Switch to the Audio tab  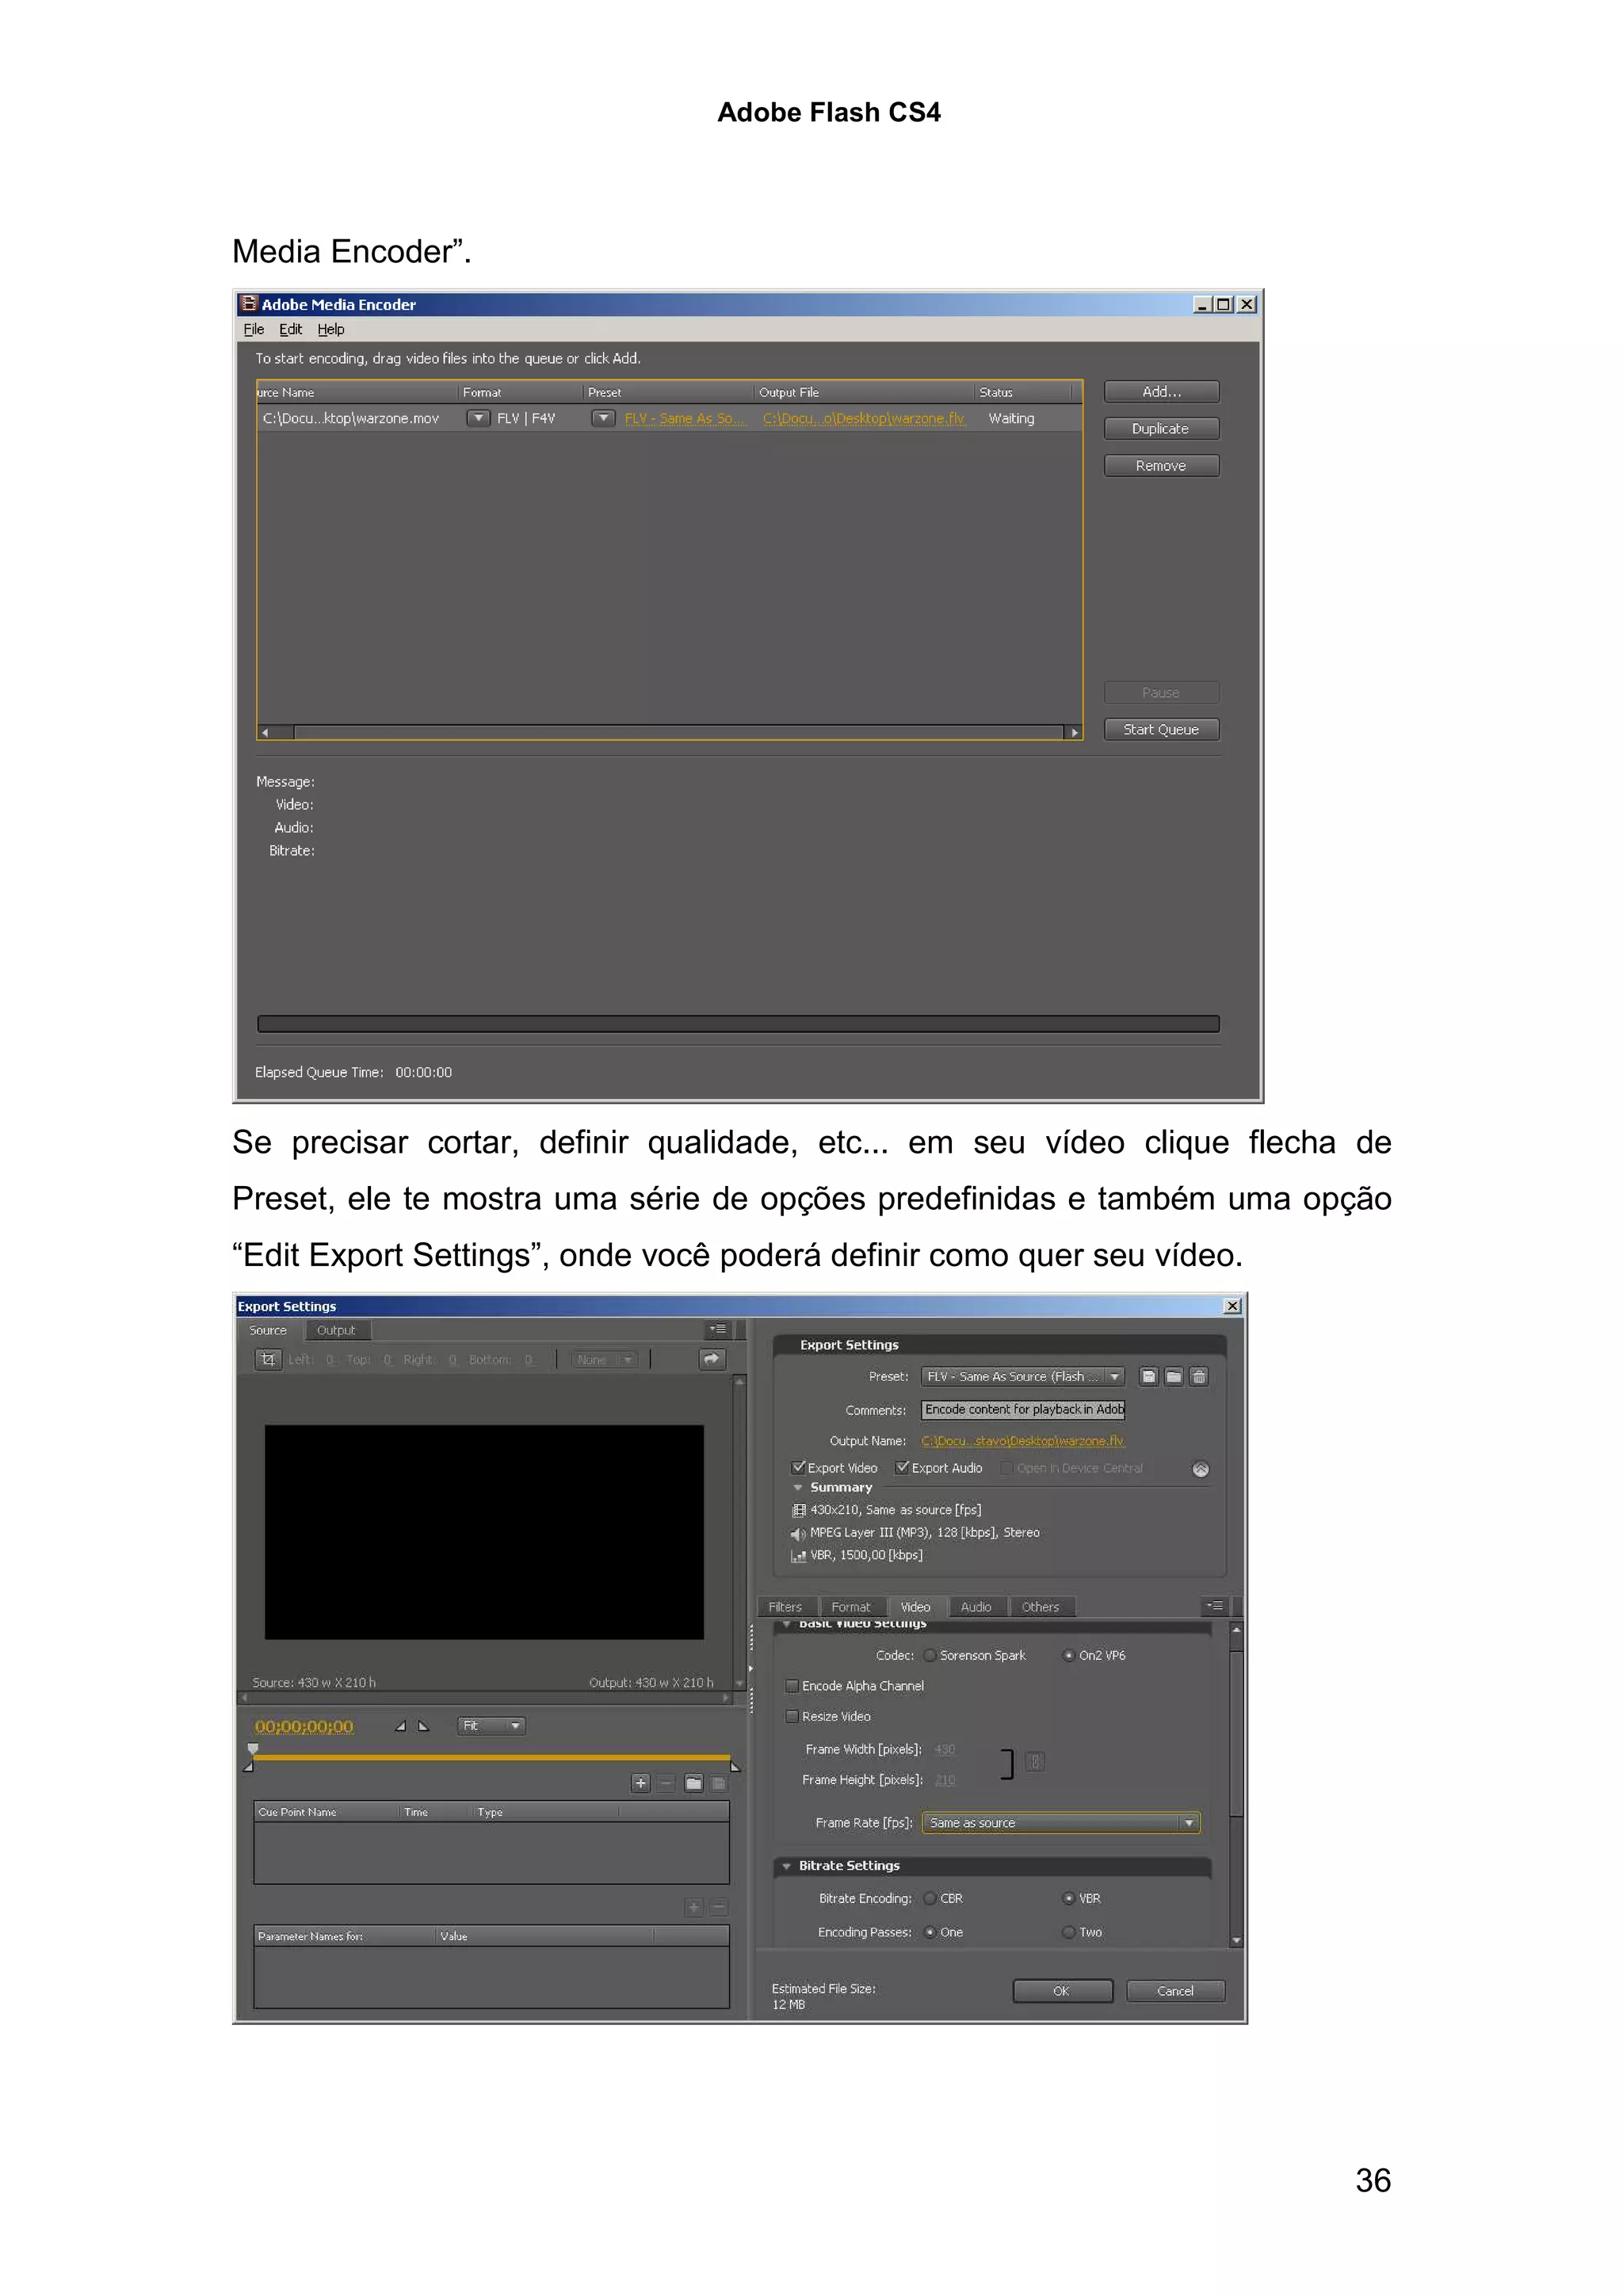coord(976,1607)
